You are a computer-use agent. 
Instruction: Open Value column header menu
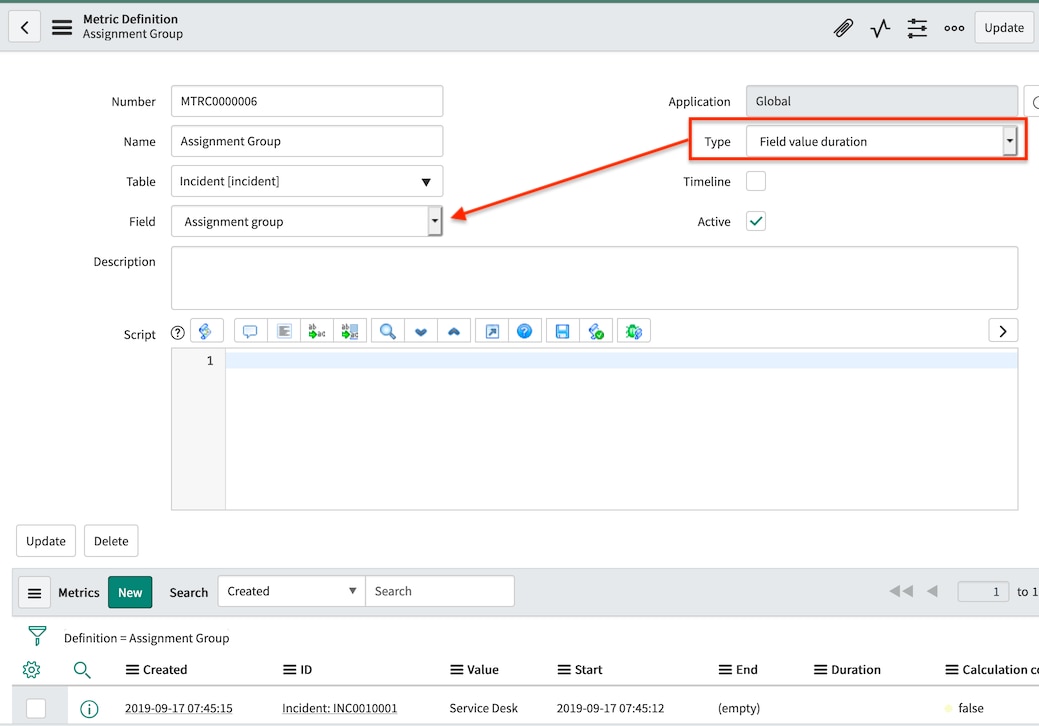pyautogui.click(x=457, y=670)
